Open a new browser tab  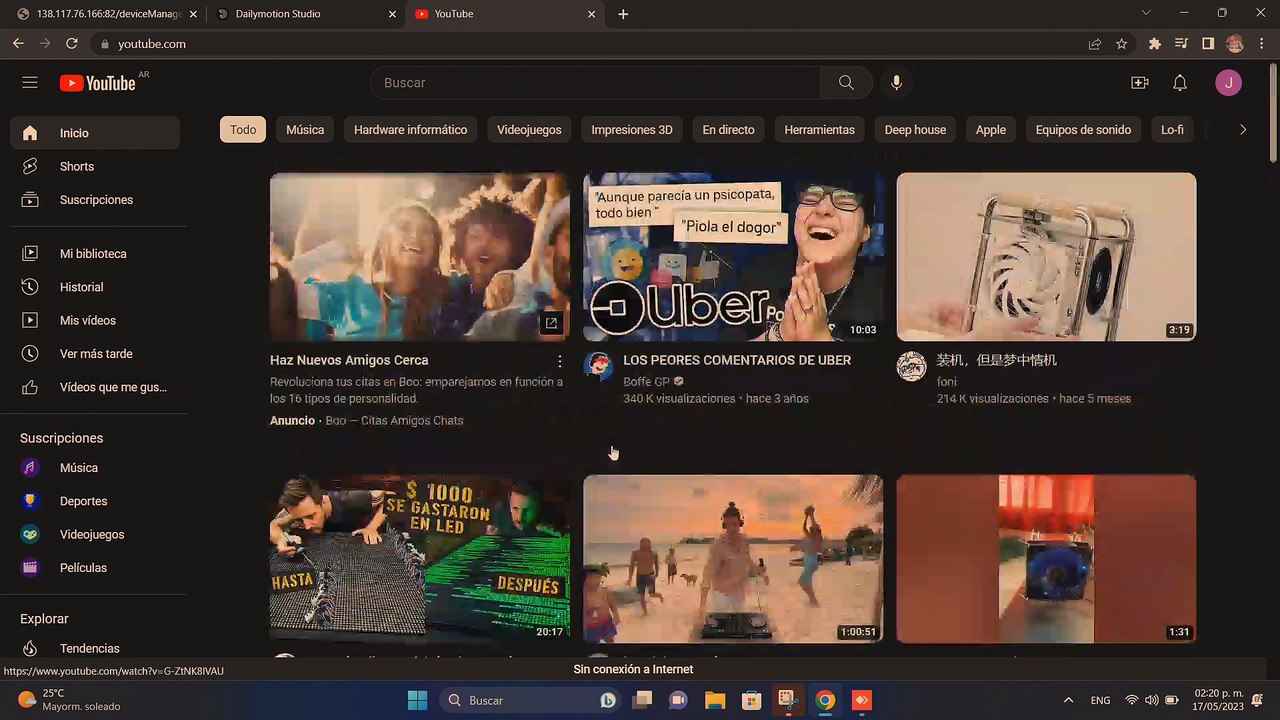pos(623,14)
